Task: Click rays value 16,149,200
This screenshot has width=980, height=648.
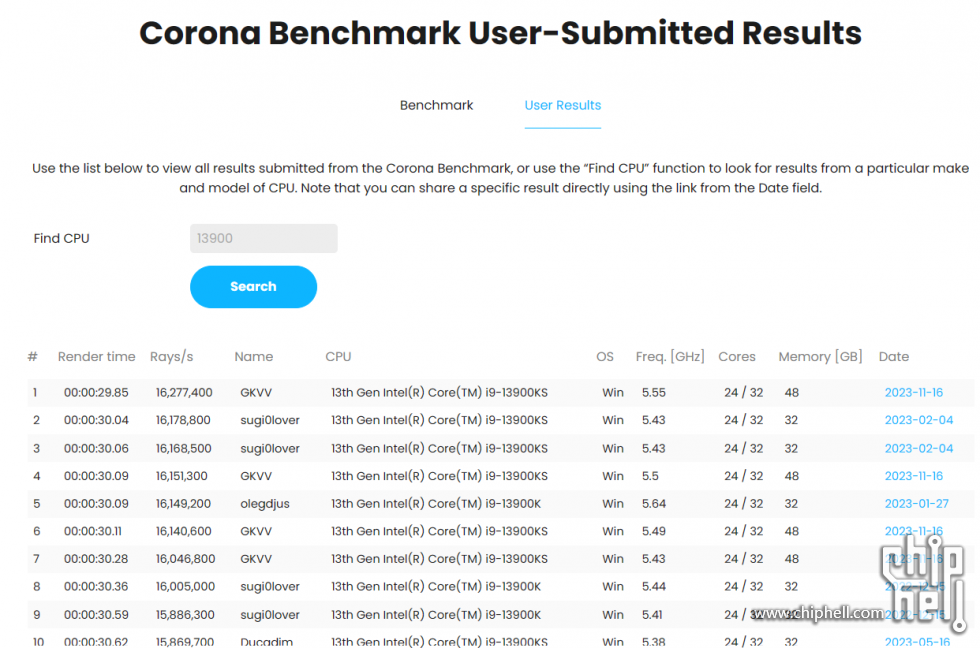Action: point(183,504)
